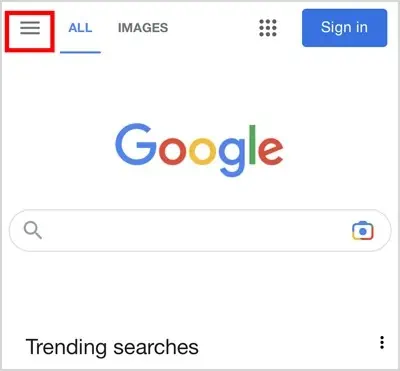Click the first red o in logo
This screenshot has width=400, height=371.
point(172,152)
